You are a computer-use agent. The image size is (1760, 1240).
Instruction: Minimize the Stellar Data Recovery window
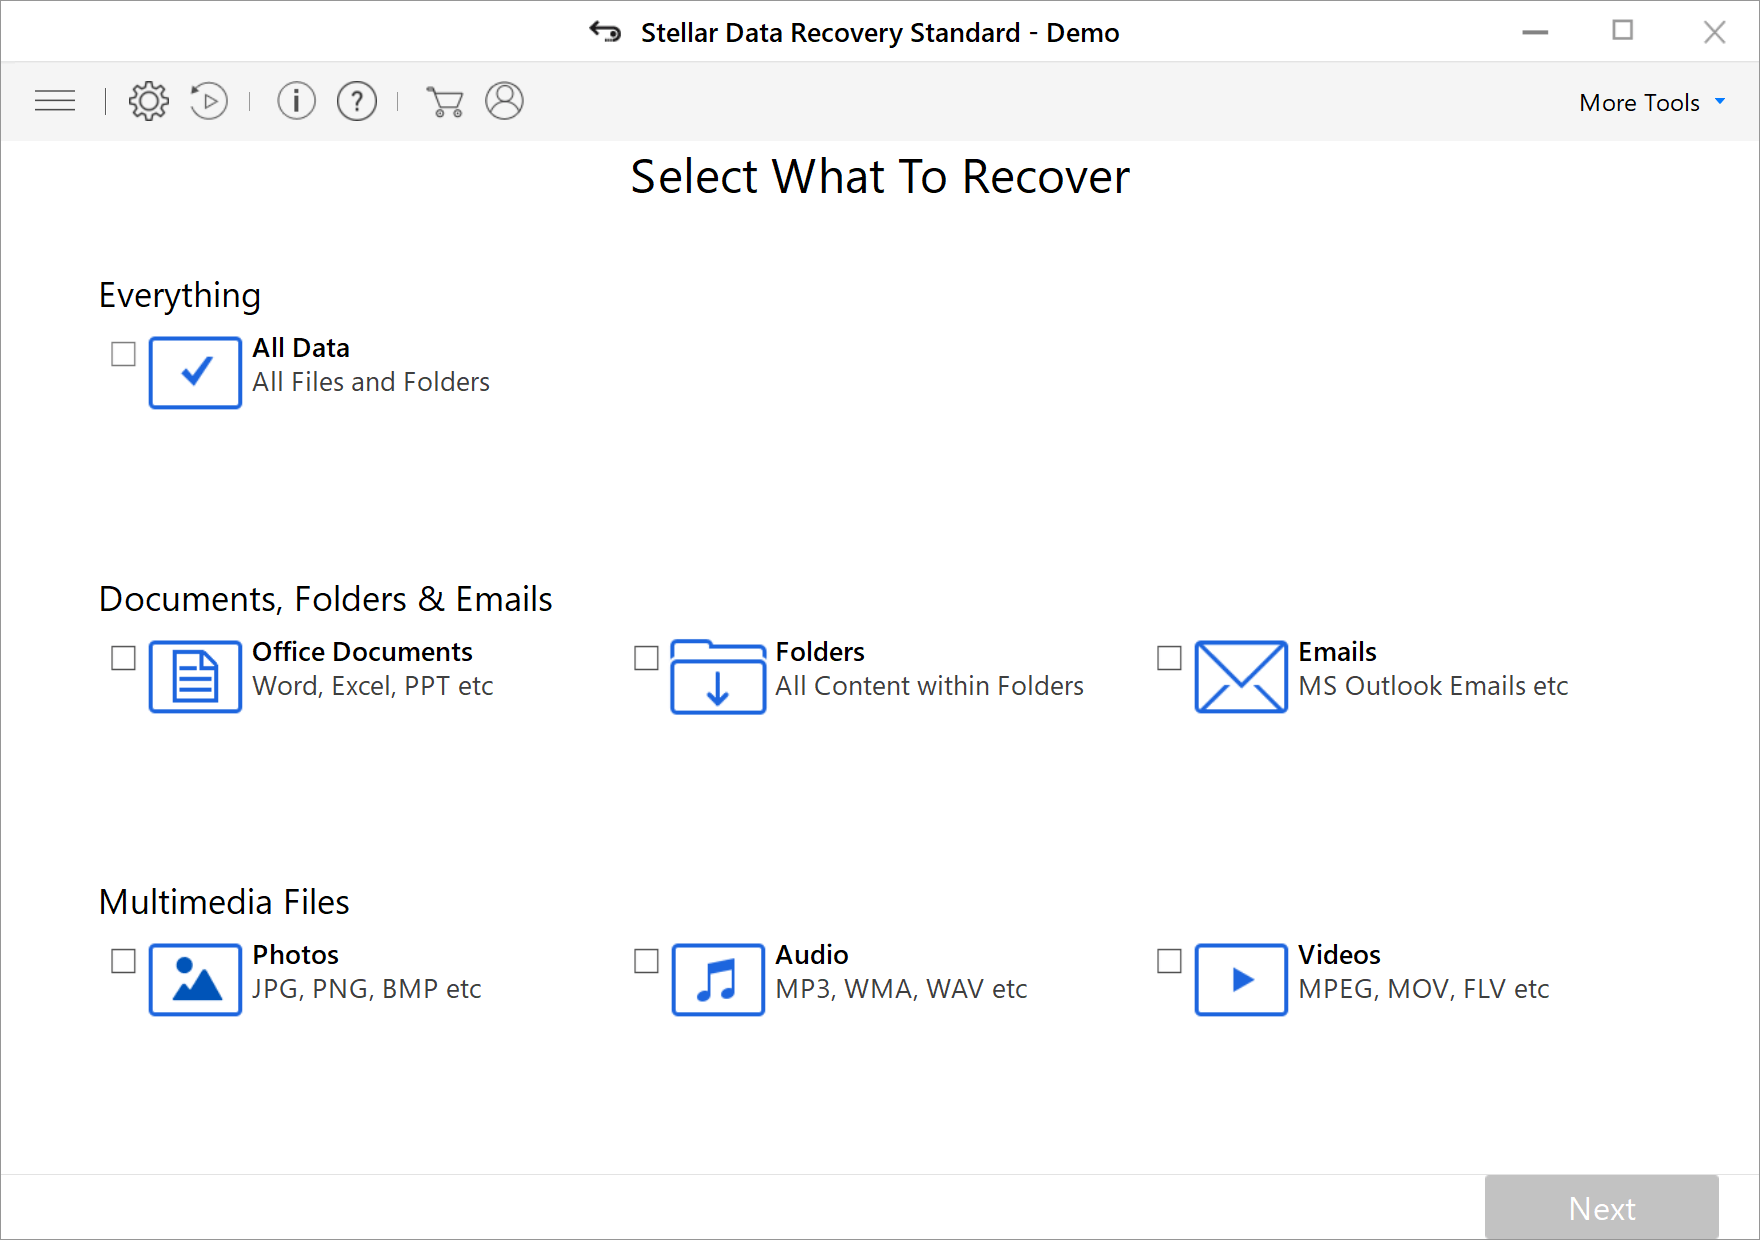pyautogui.click(x=1535, y=32)
